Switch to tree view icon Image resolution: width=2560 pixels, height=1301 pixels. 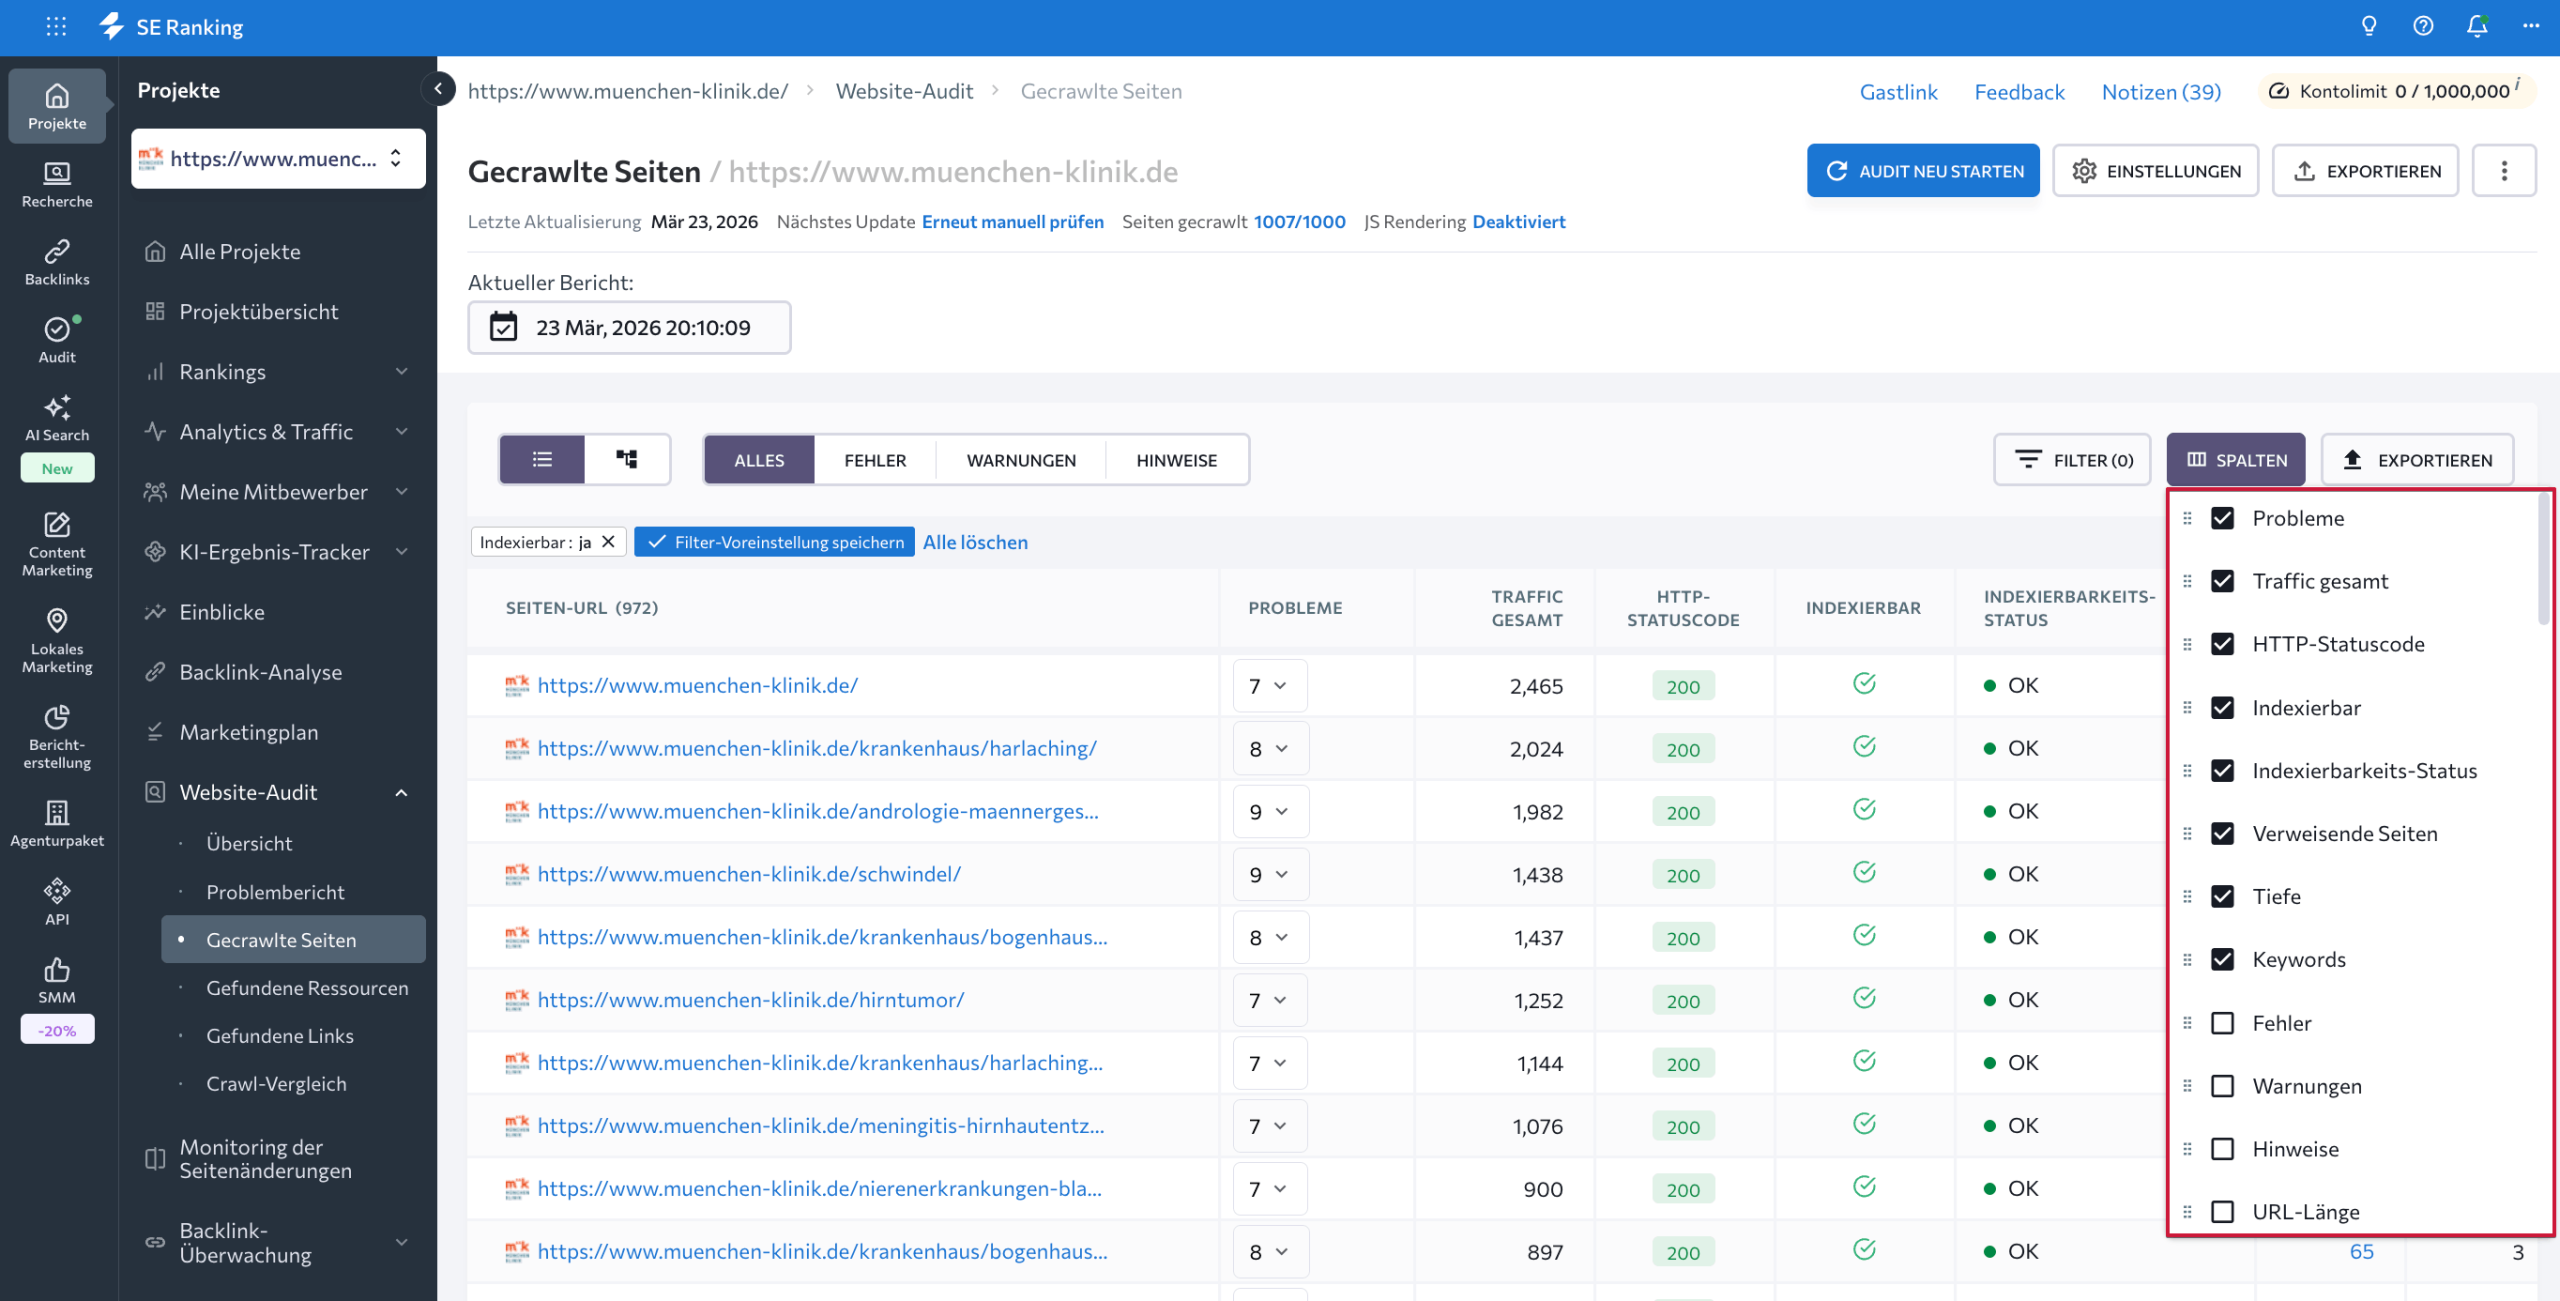(x=627, y=459)
